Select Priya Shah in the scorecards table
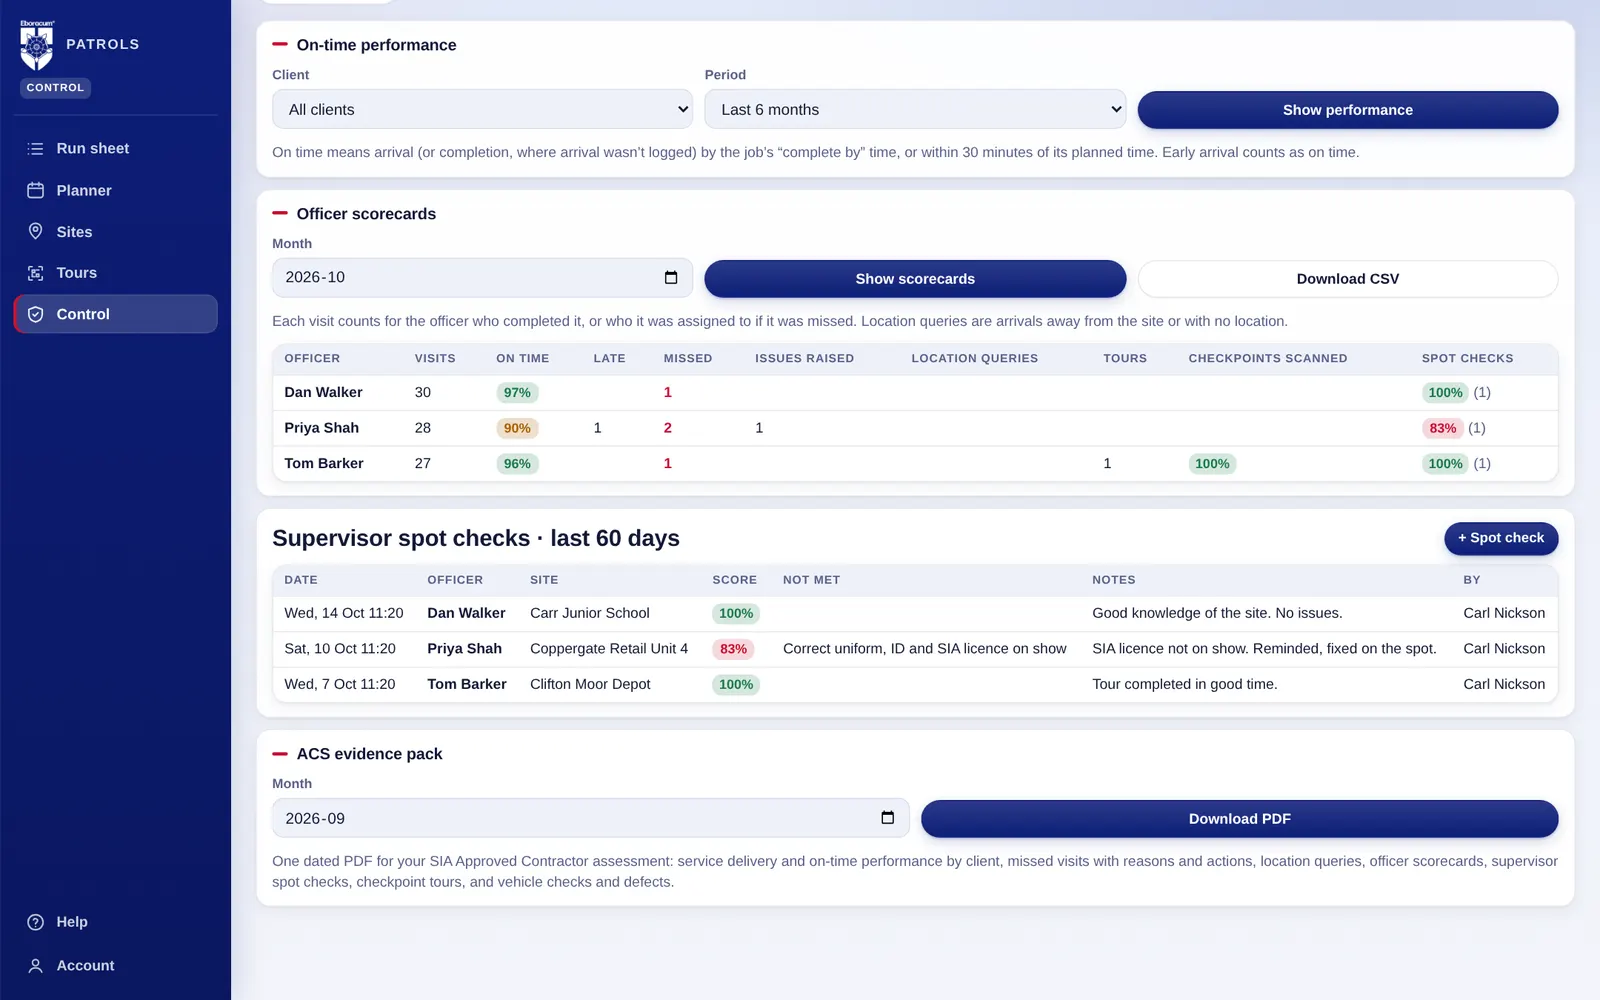Image resolution: width=1600 pixels, height=1000 pixels. click(x=321, y=428)
